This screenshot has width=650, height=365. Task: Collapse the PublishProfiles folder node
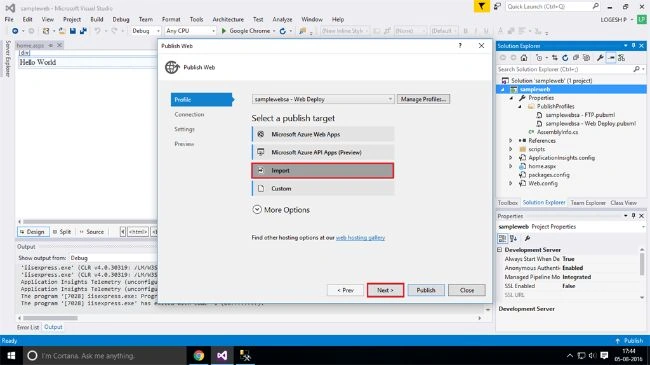pos(519,107)
